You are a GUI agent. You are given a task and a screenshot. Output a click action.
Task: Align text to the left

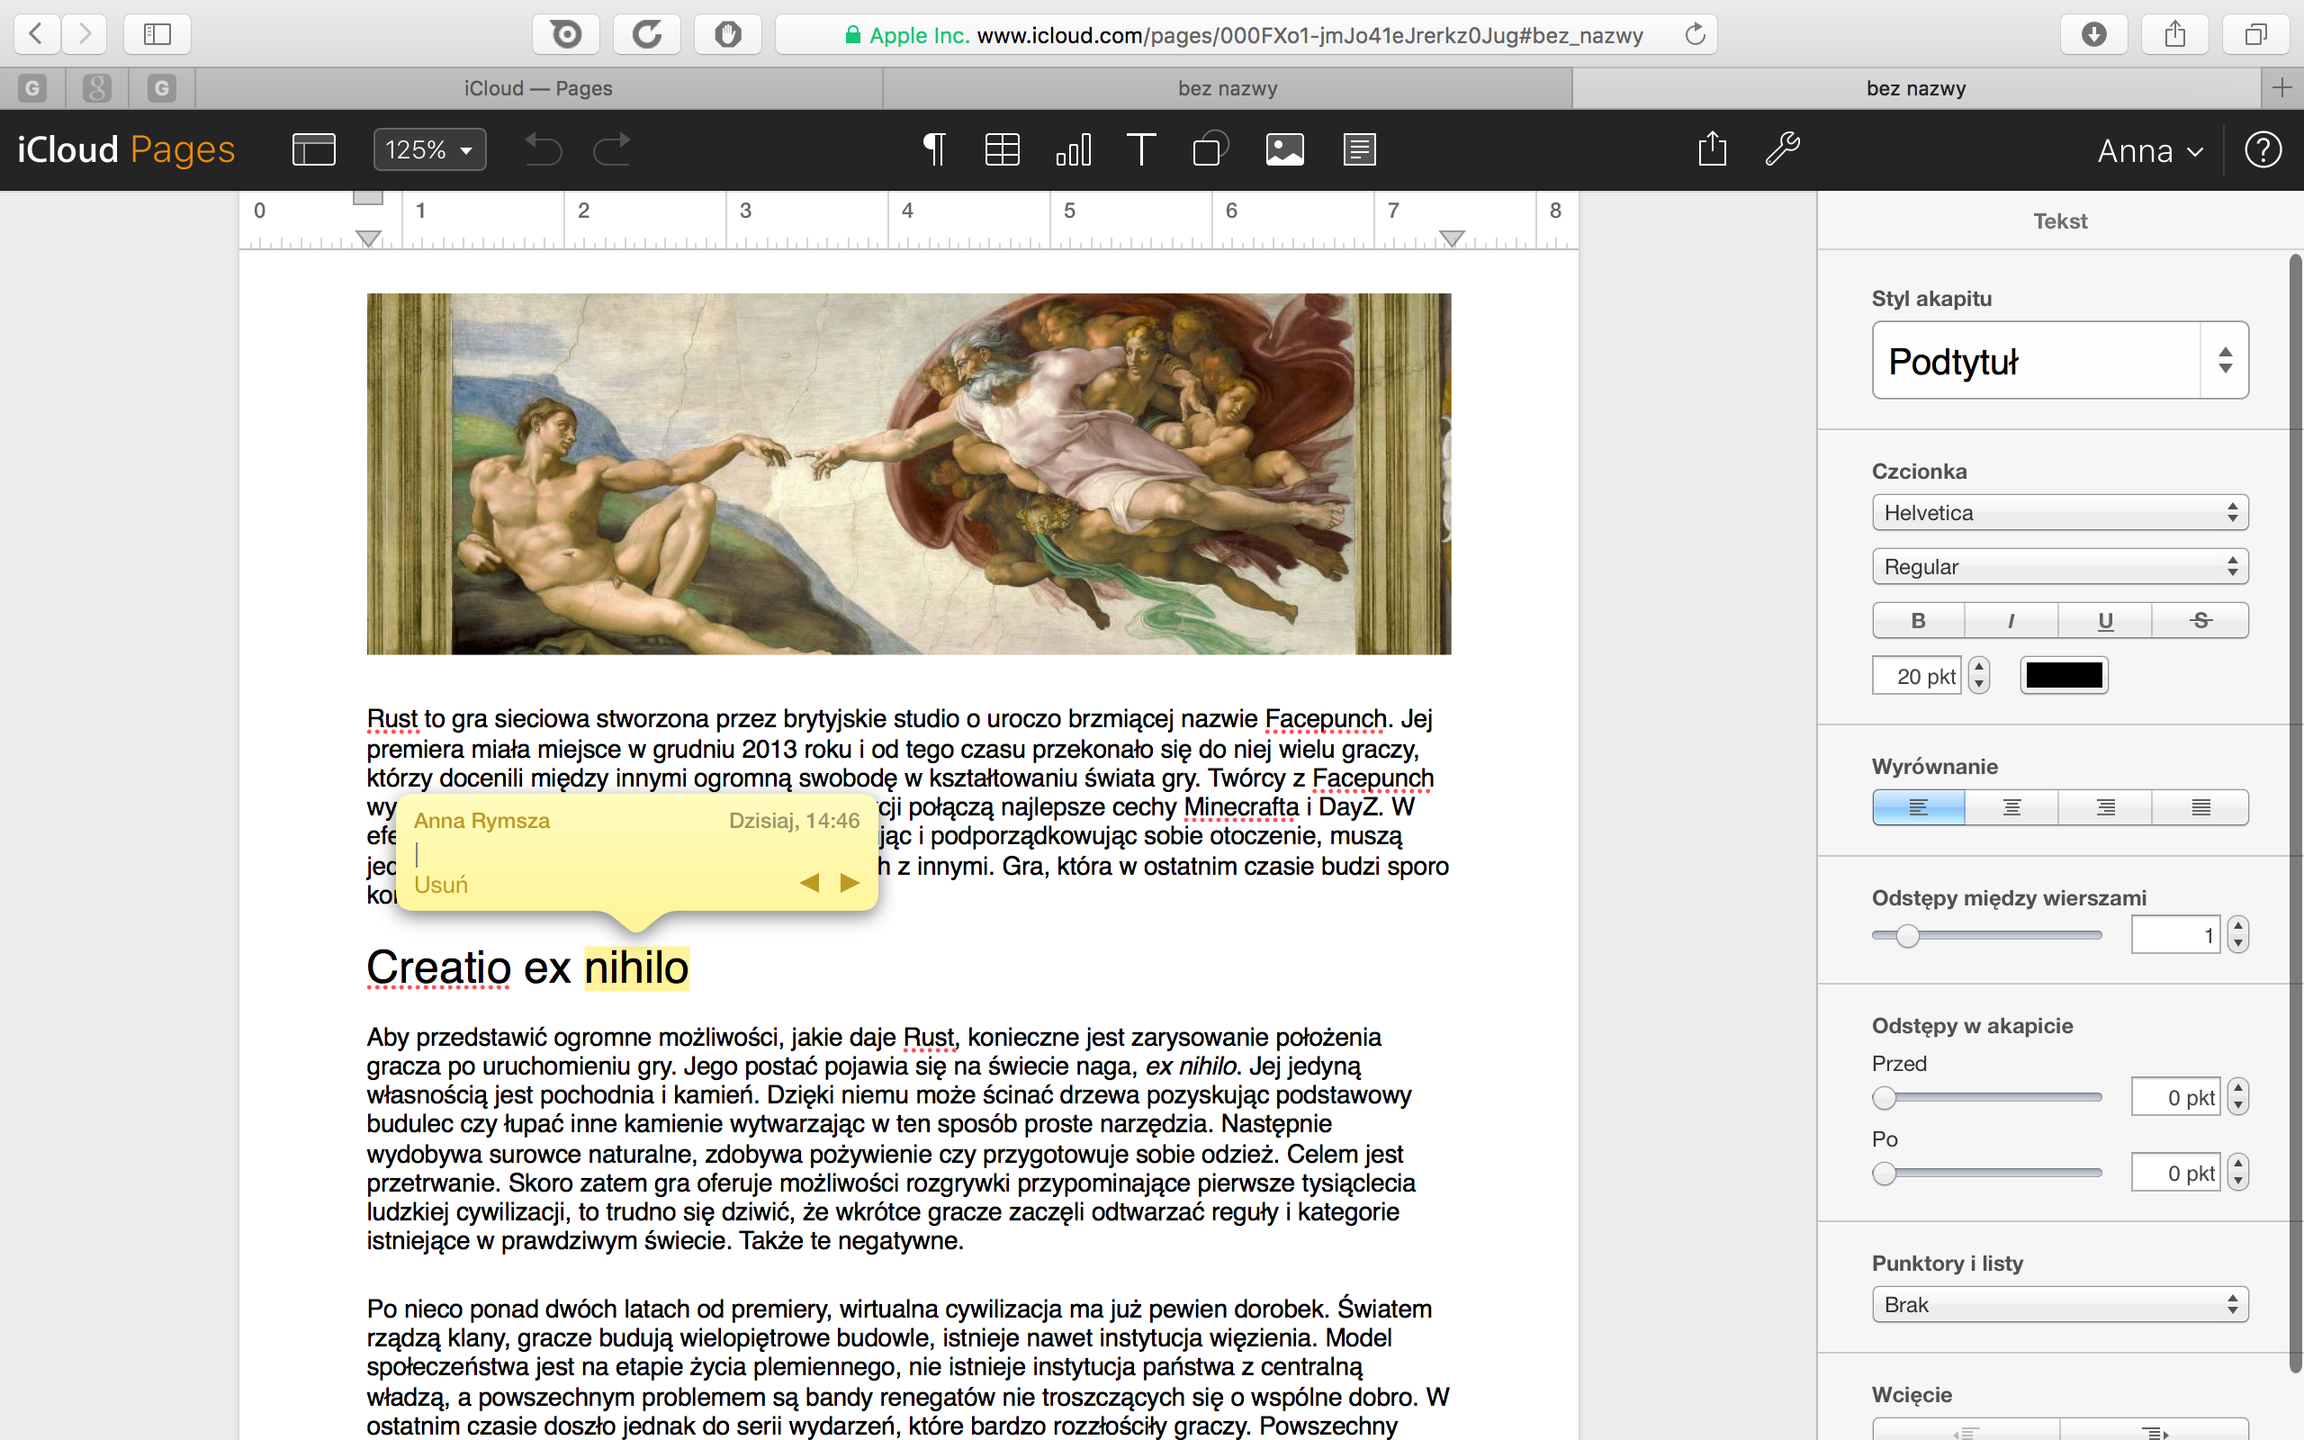pyautogui.click(x=1918, y=807)
